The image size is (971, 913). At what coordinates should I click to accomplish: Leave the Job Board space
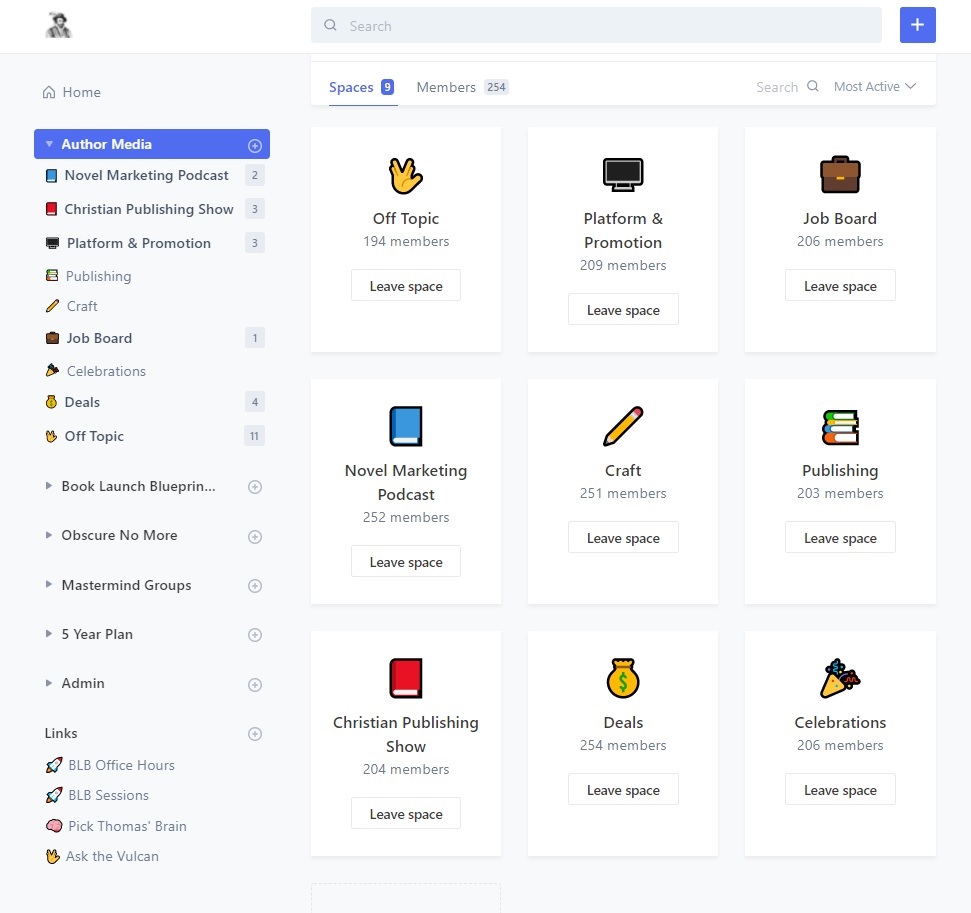[x=840, y=286]
